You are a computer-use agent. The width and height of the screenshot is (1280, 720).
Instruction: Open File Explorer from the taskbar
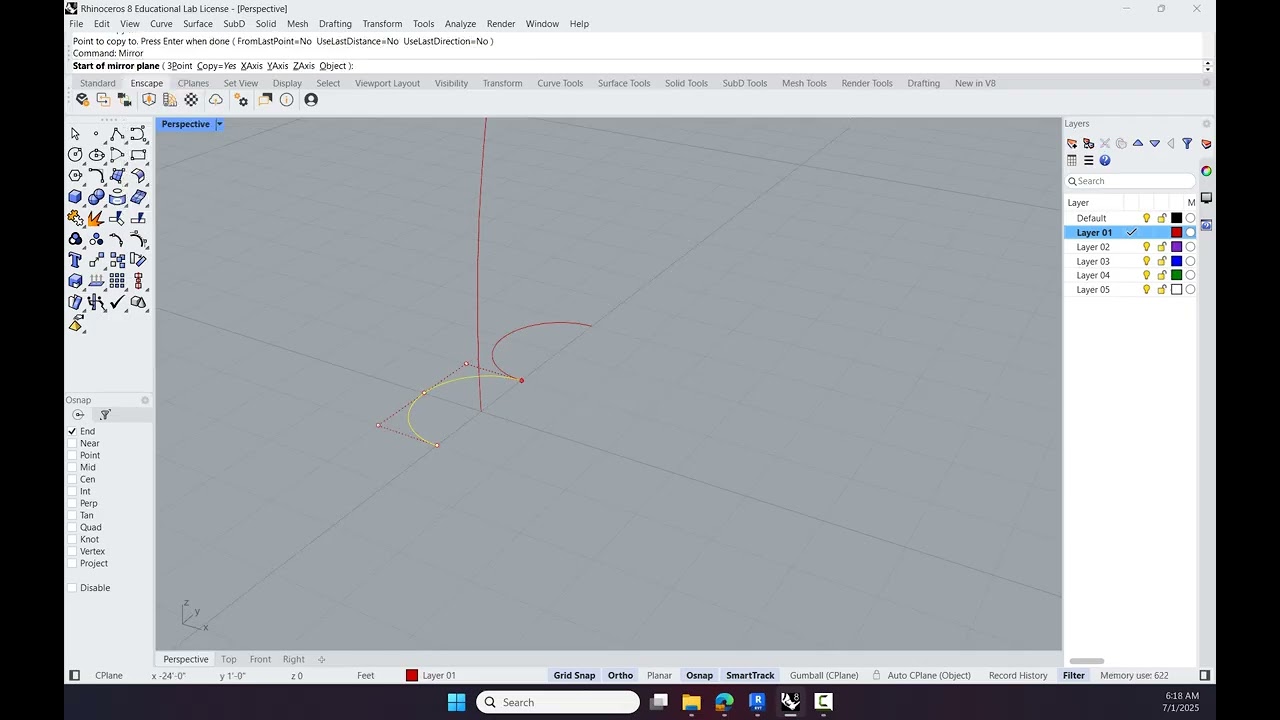click(x=691, y=702)
